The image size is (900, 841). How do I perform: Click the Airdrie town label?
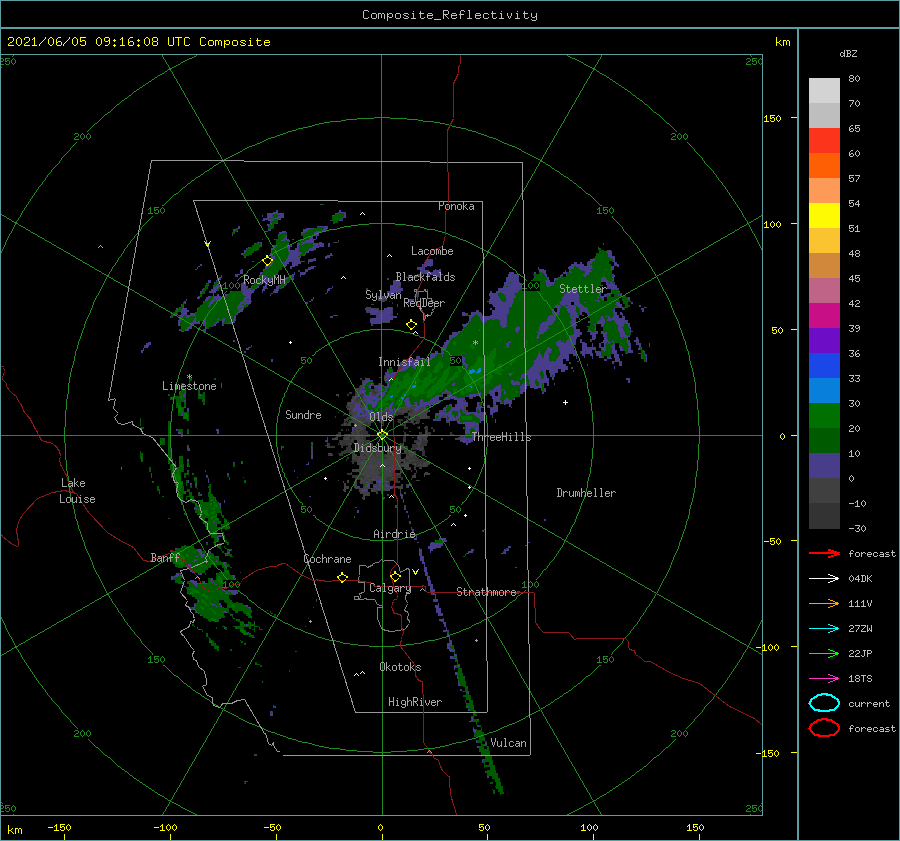[x=394, y=534]
